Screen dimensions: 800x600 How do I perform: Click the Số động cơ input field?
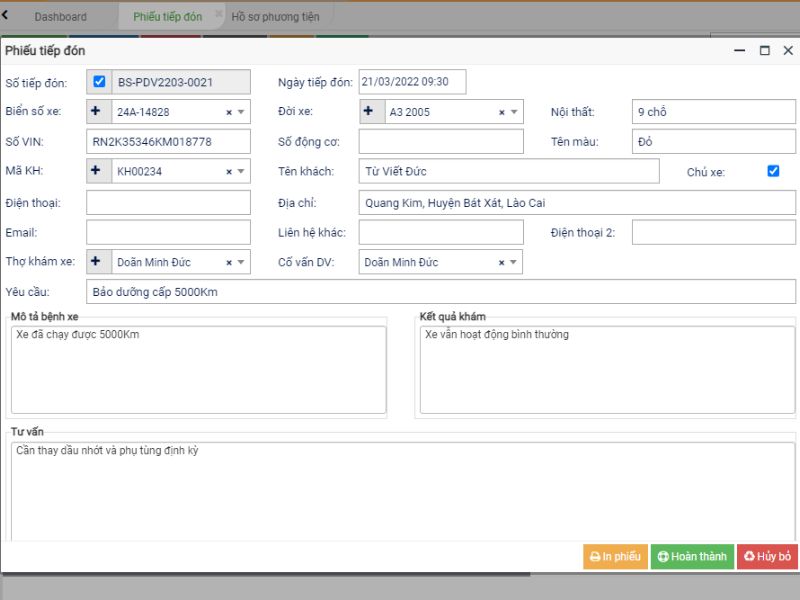(x=441, y=142)
